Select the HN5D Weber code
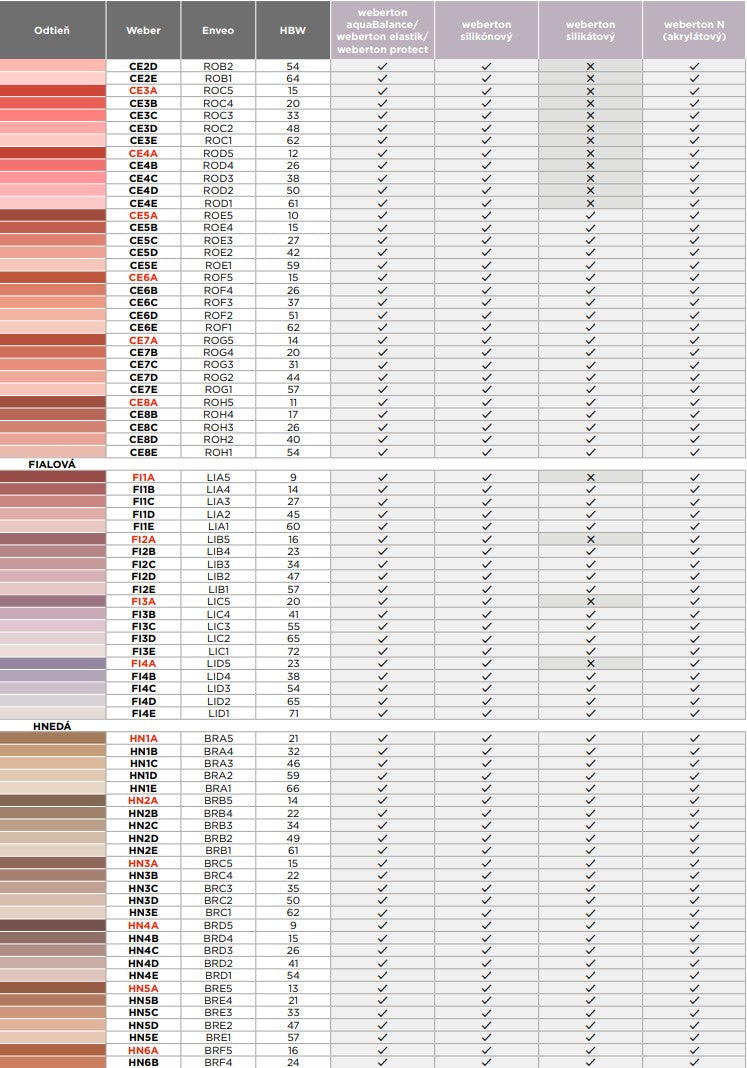This screenshot has height=1068, width=747. pos(144,1025)
